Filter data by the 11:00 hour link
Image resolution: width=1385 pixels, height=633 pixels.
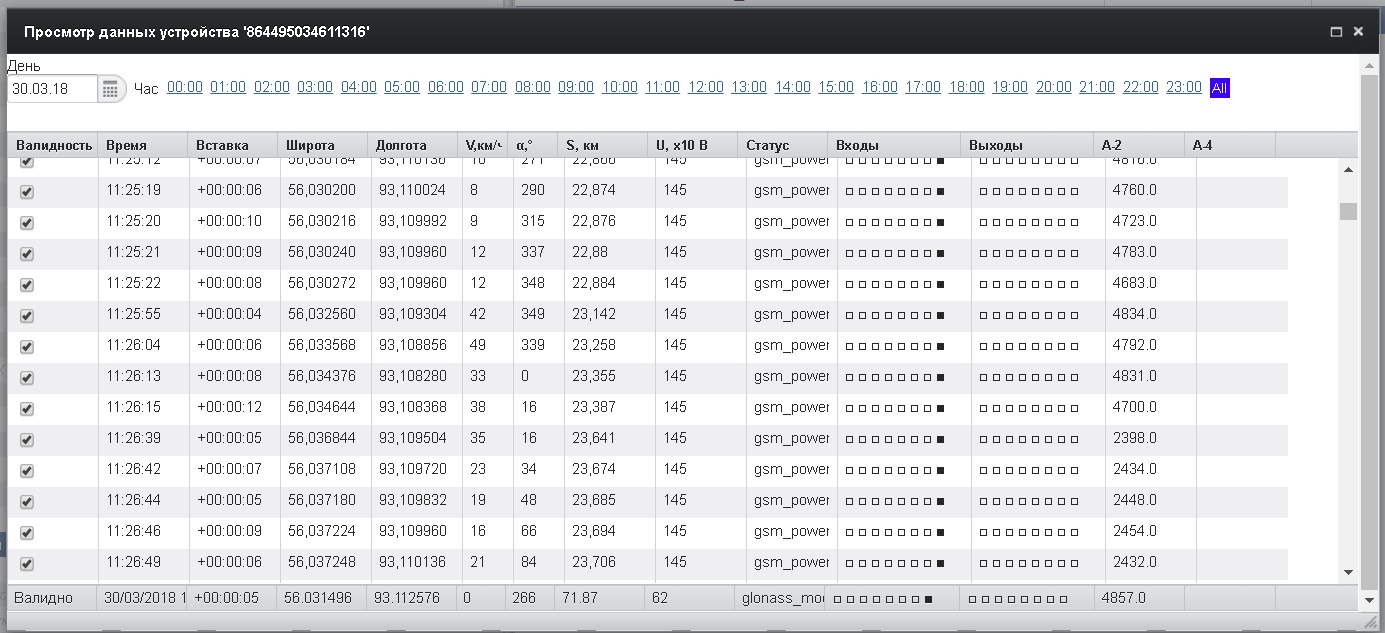[662, 88]
